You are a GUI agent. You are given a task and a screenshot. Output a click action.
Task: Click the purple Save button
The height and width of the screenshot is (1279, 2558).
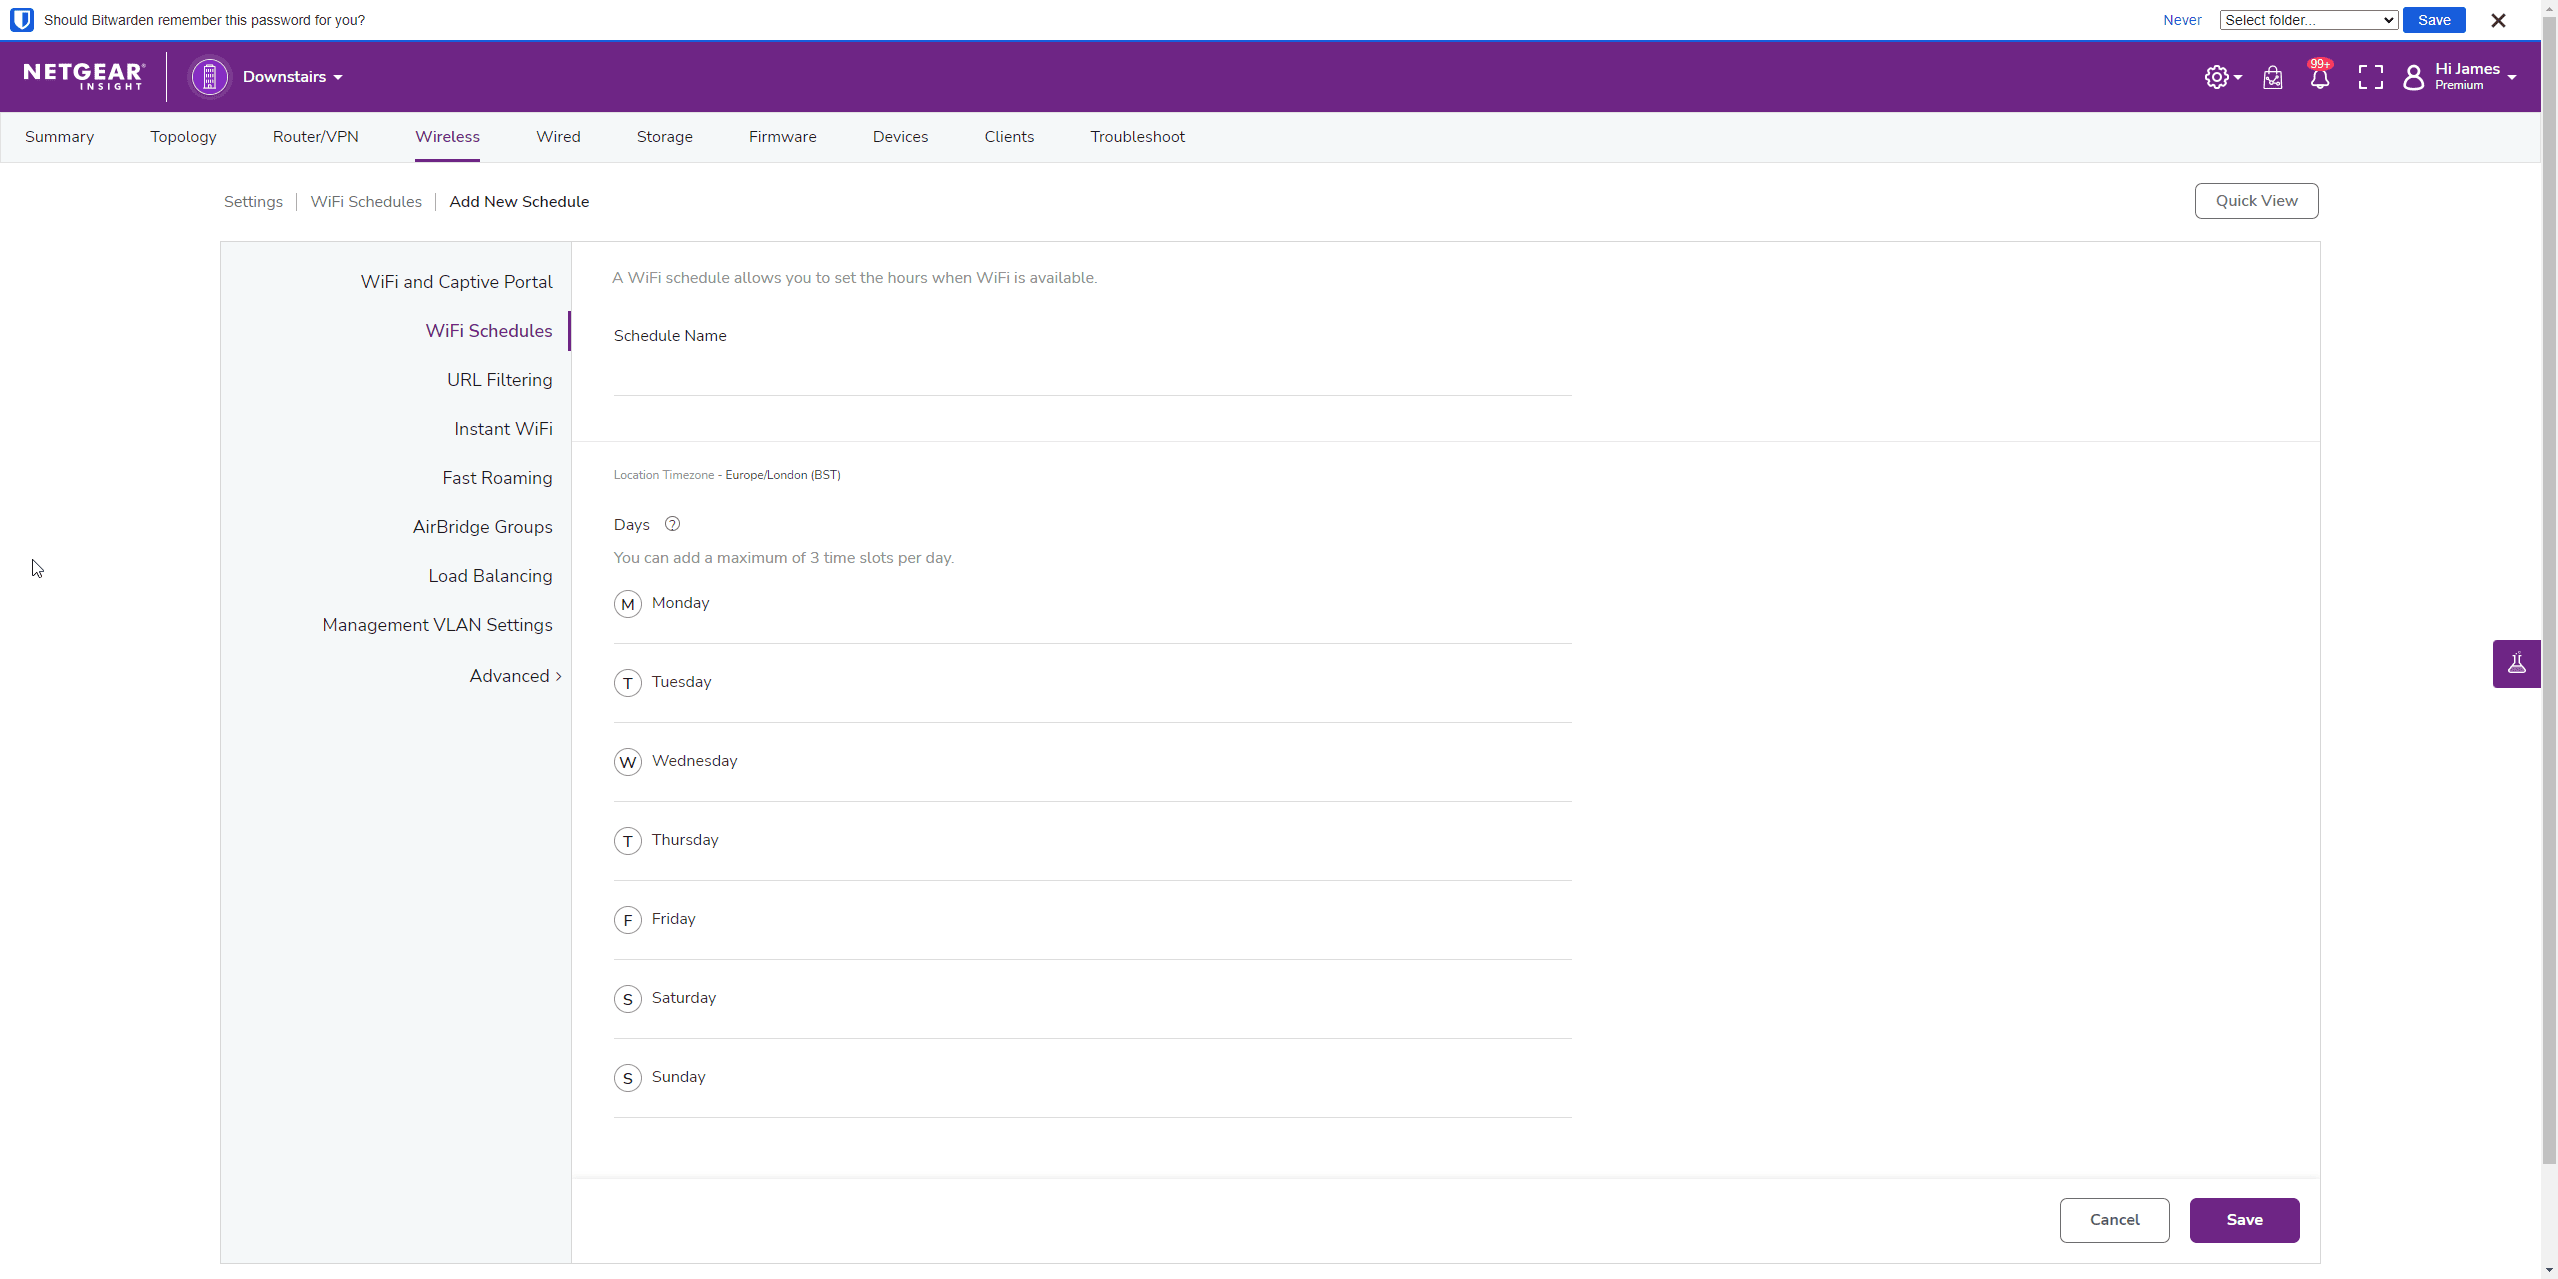[2243, 1220]
